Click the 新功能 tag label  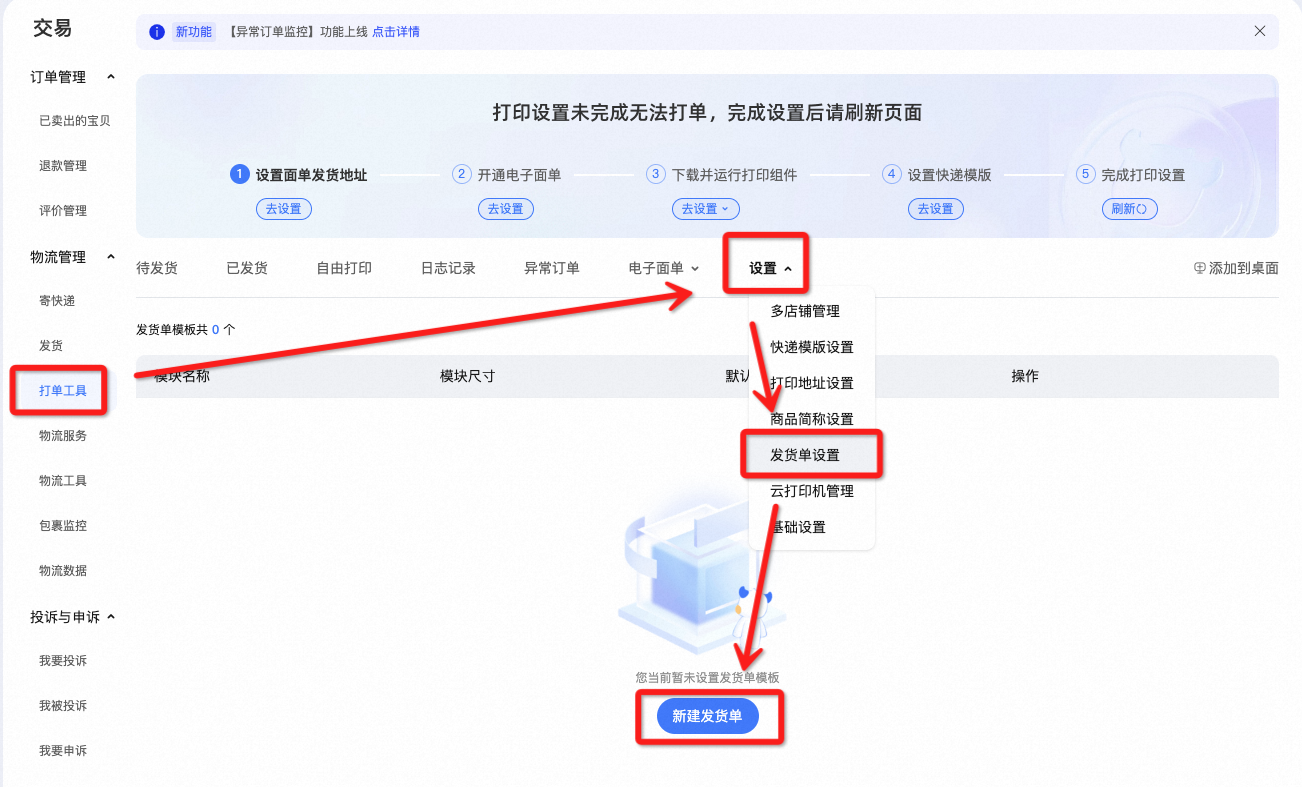click(194, 32)
